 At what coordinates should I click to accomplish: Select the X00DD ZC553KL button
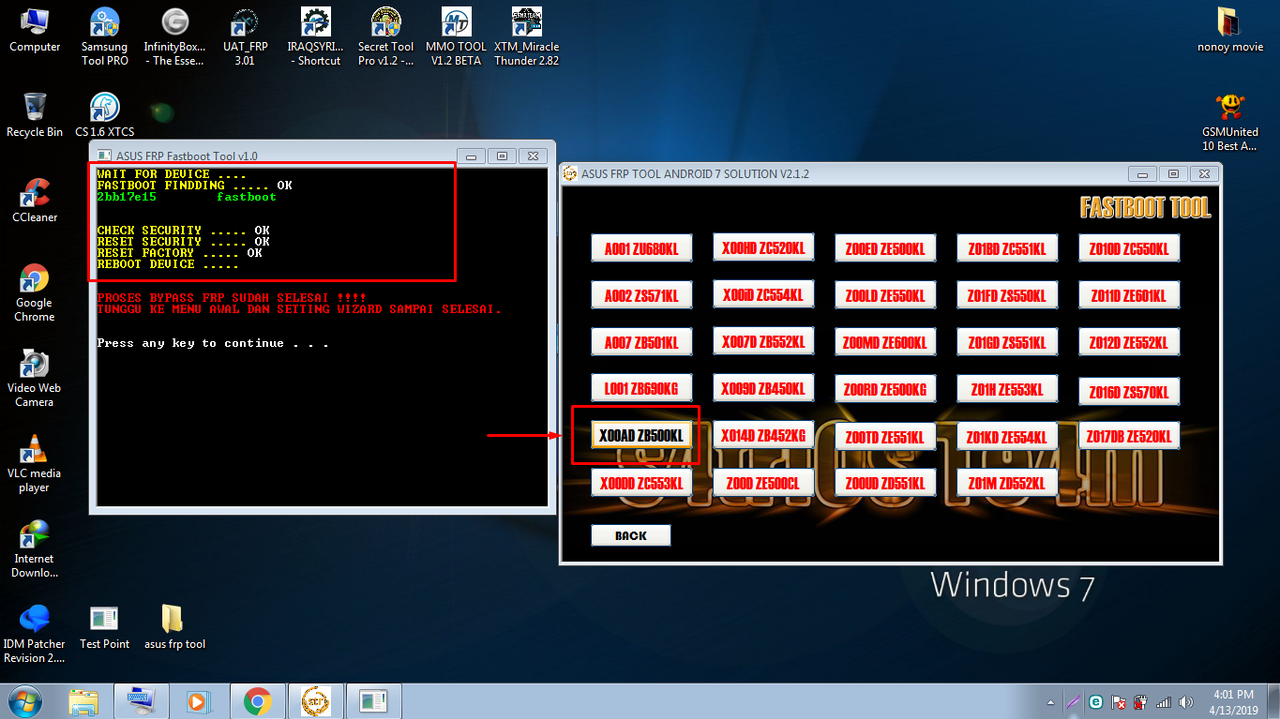click(641, 483)
